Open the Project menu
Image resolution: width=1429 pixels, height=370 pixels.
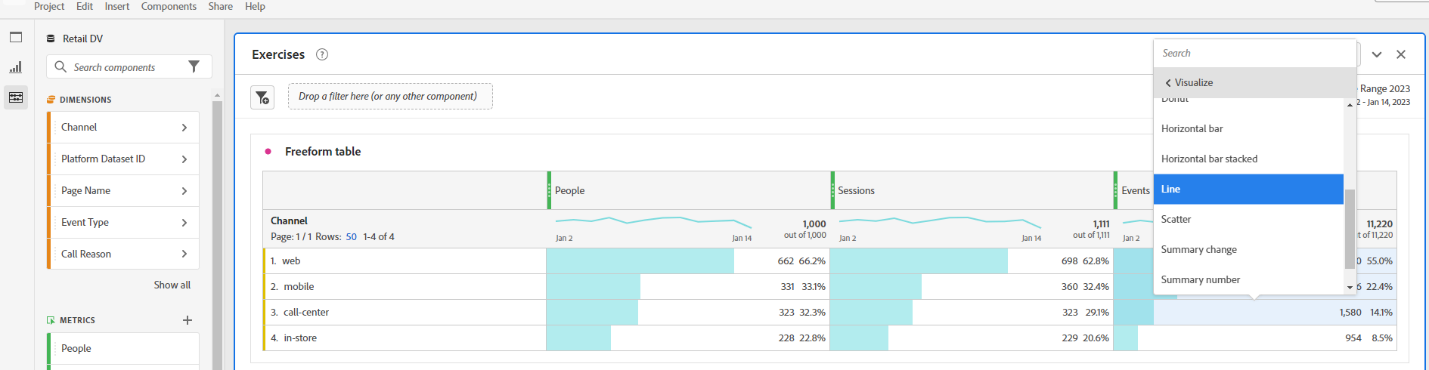pyautogui.click(x=49, y=6)
